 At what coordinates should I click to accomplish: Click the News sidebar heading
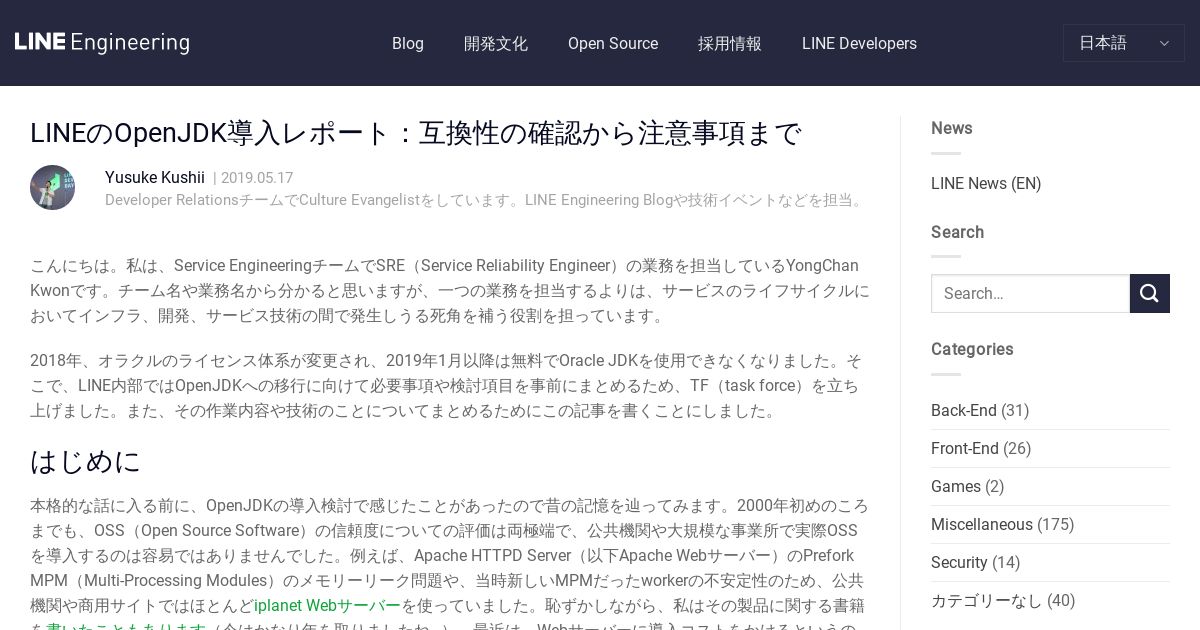pyautogui.click(x=952, y=128)
